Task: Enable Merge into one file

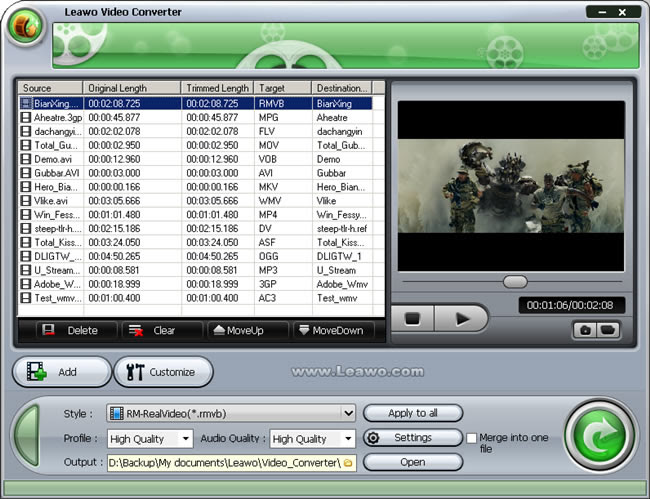Action: (x=472, y=438)
